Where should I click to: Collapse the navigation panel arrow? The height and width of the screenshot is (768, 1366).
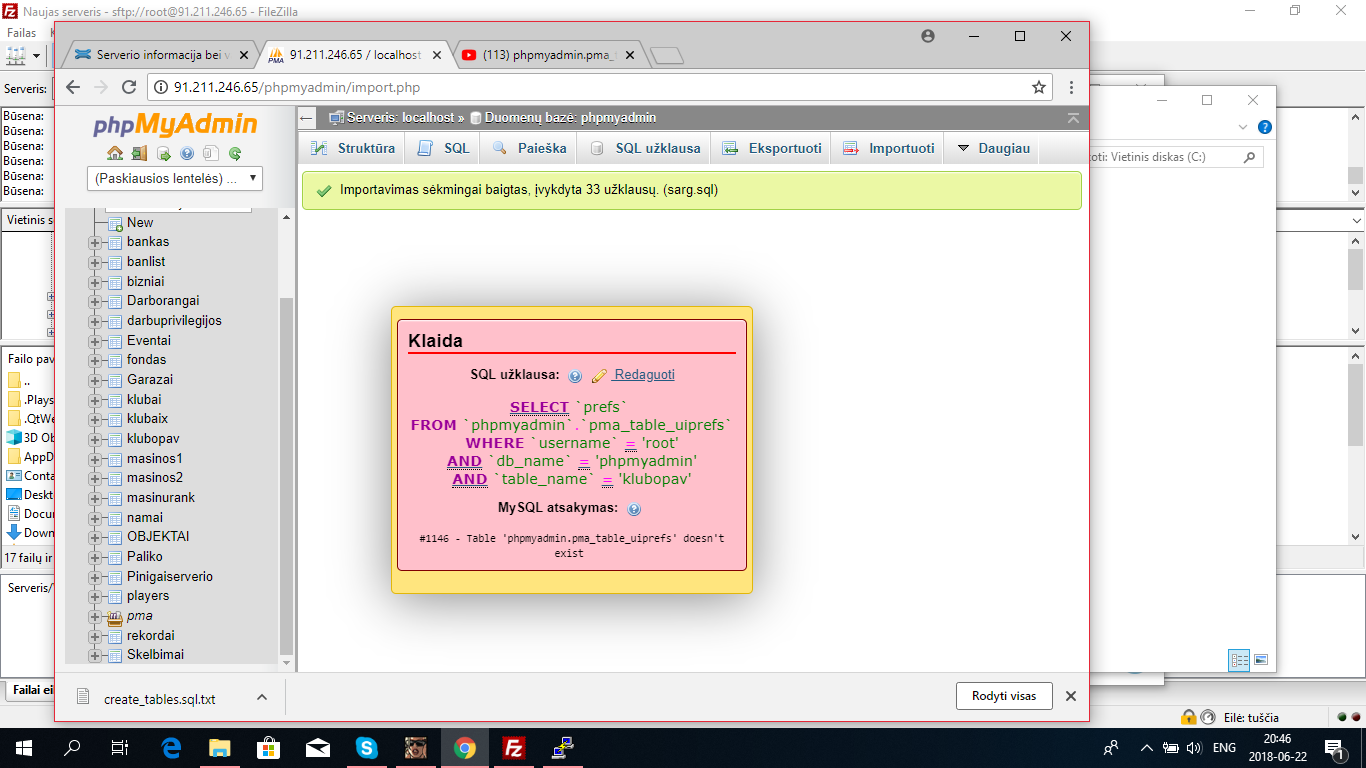click(x=307, y=118)
